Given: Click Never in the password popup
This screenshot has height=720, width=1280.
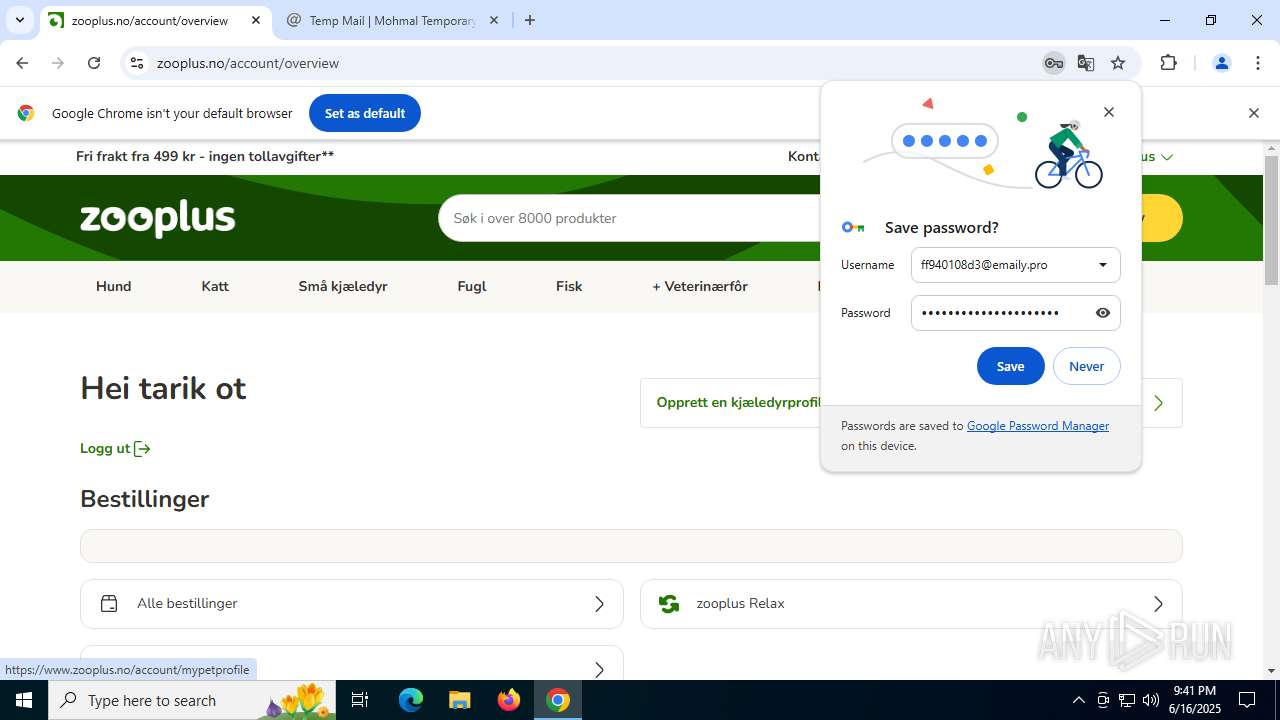Looking at the screenshot, I should [x=1086, y=366].
